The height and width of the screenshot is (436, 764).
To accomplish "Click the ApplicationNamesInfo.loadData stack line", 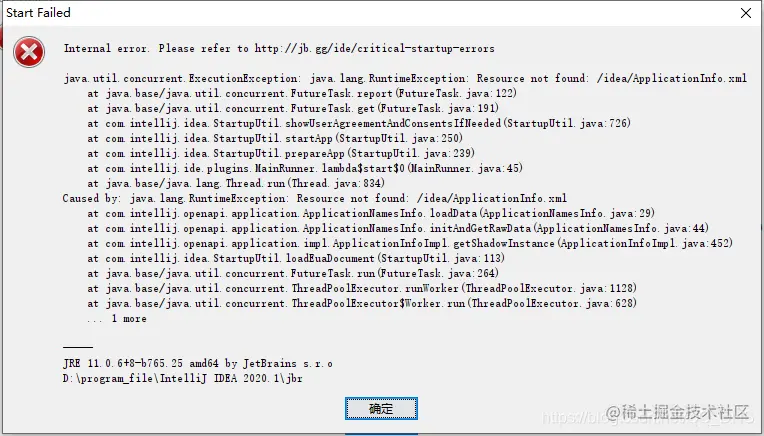I will tap(371, 213).
